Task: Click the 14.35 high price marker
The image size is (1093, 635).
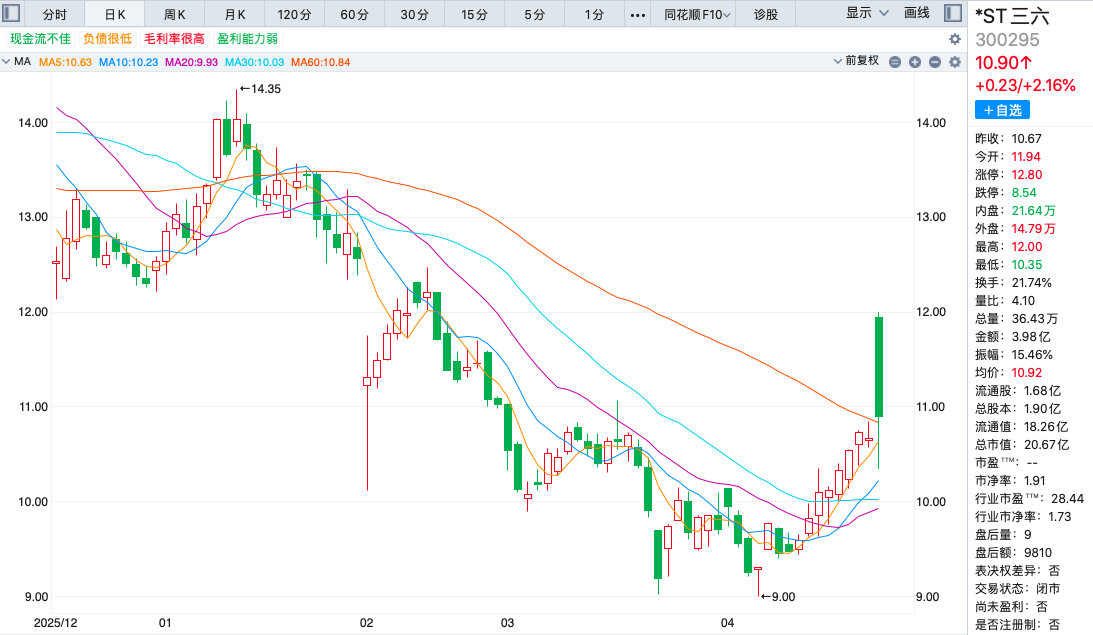Action: click(x=260, y=89)
